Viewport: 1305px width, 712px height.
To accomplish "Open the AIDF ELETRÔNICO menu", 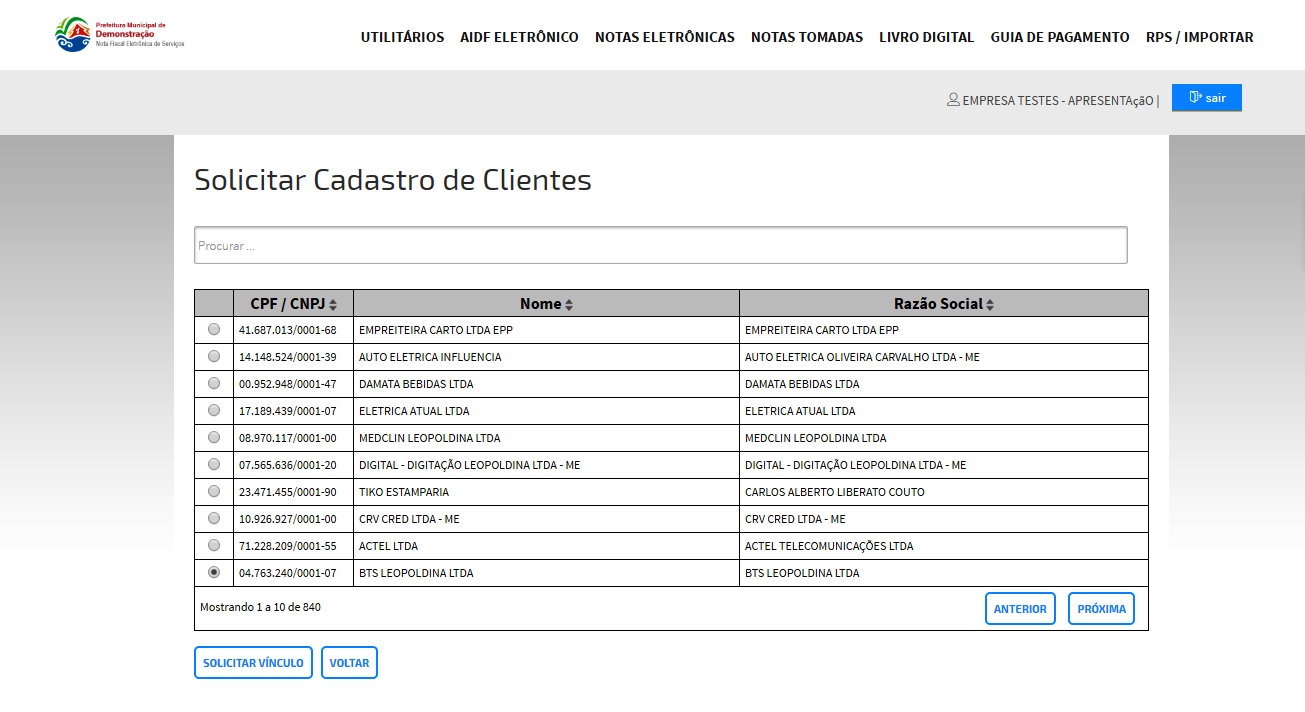I will pyautogui.click(x=519, y=37).
